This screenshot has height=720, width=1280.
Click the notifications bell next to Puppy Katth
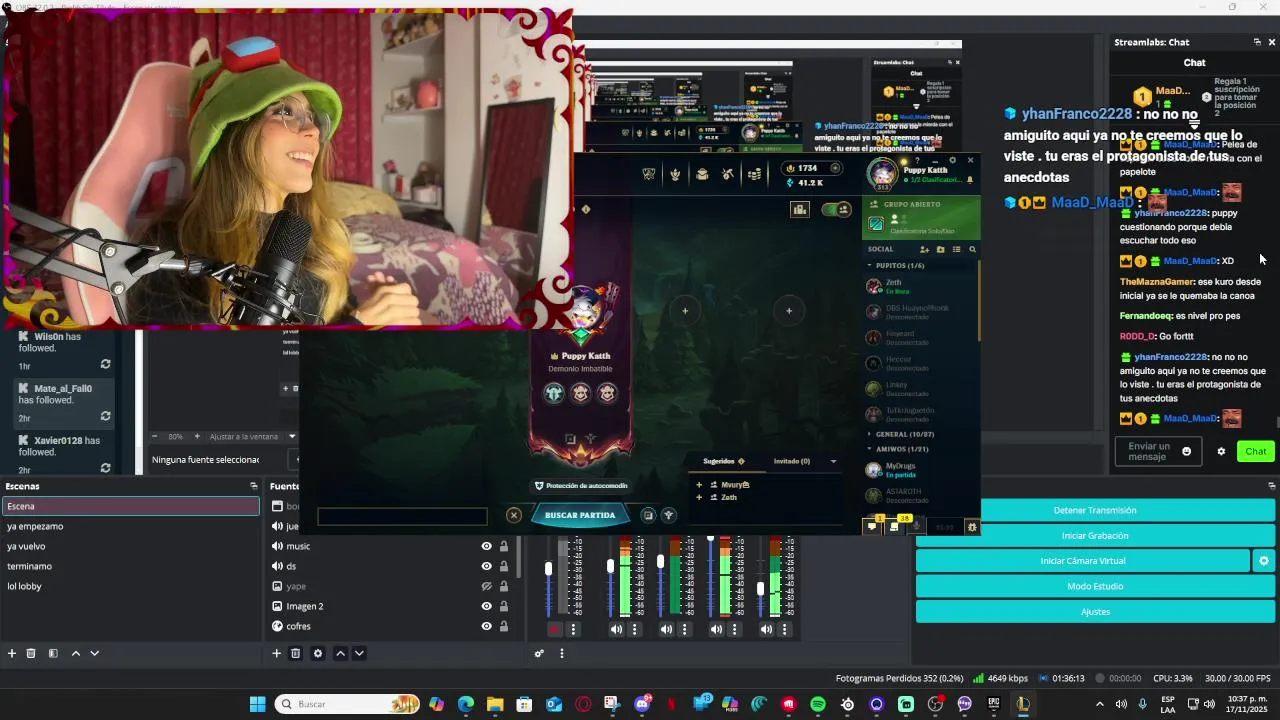969,180
